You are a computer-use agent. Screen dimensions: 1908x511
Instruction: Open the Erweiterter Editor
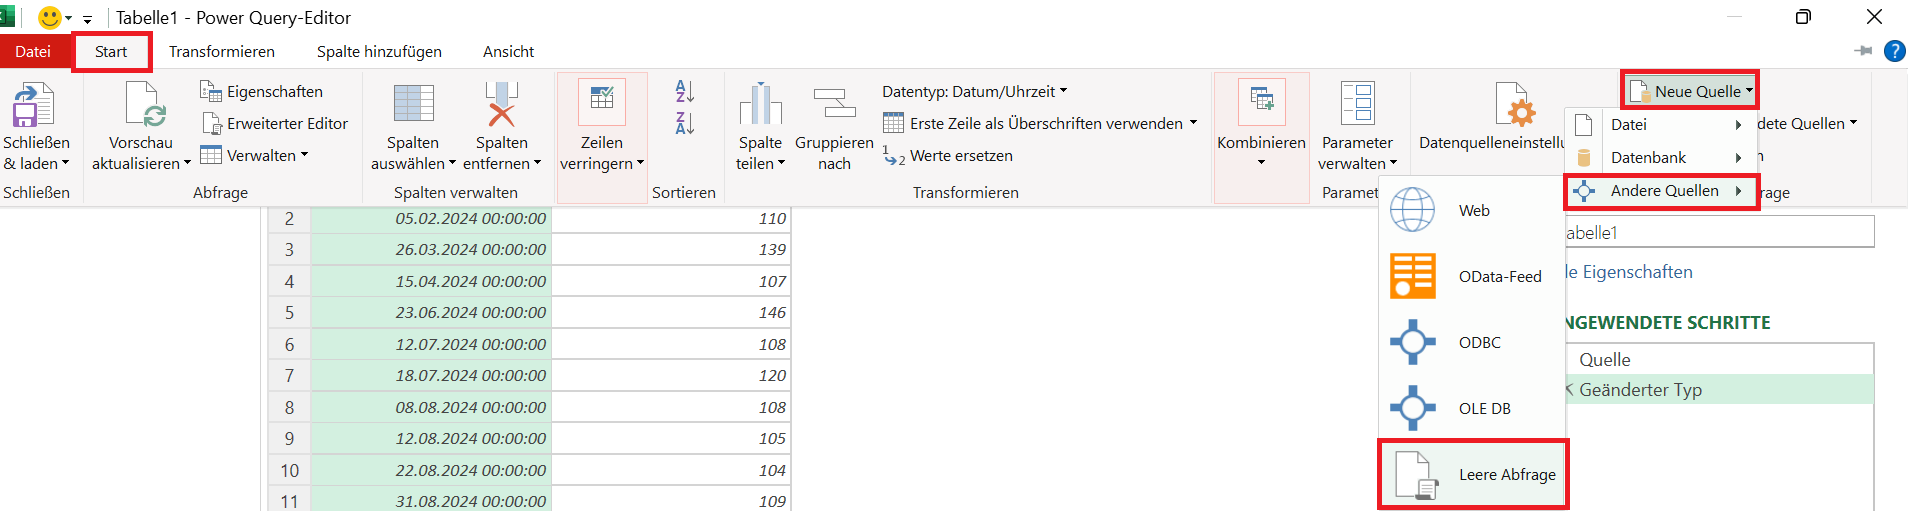275,123
